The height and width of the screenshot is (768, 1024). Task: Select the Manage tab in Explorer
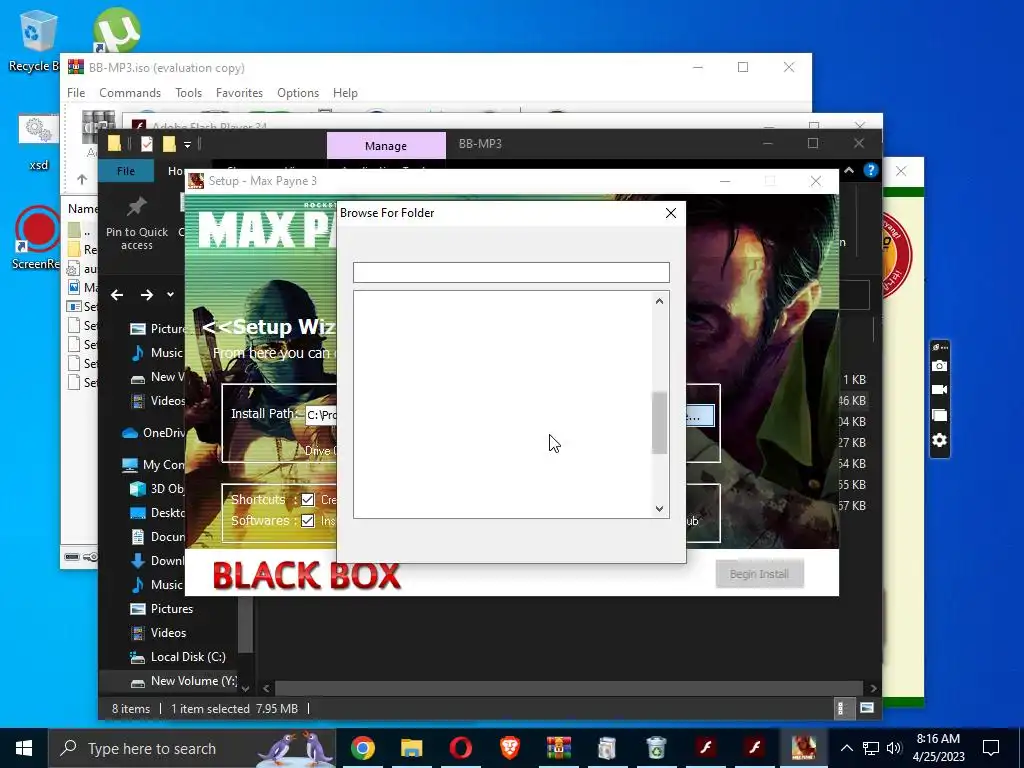tap(386, 146)
